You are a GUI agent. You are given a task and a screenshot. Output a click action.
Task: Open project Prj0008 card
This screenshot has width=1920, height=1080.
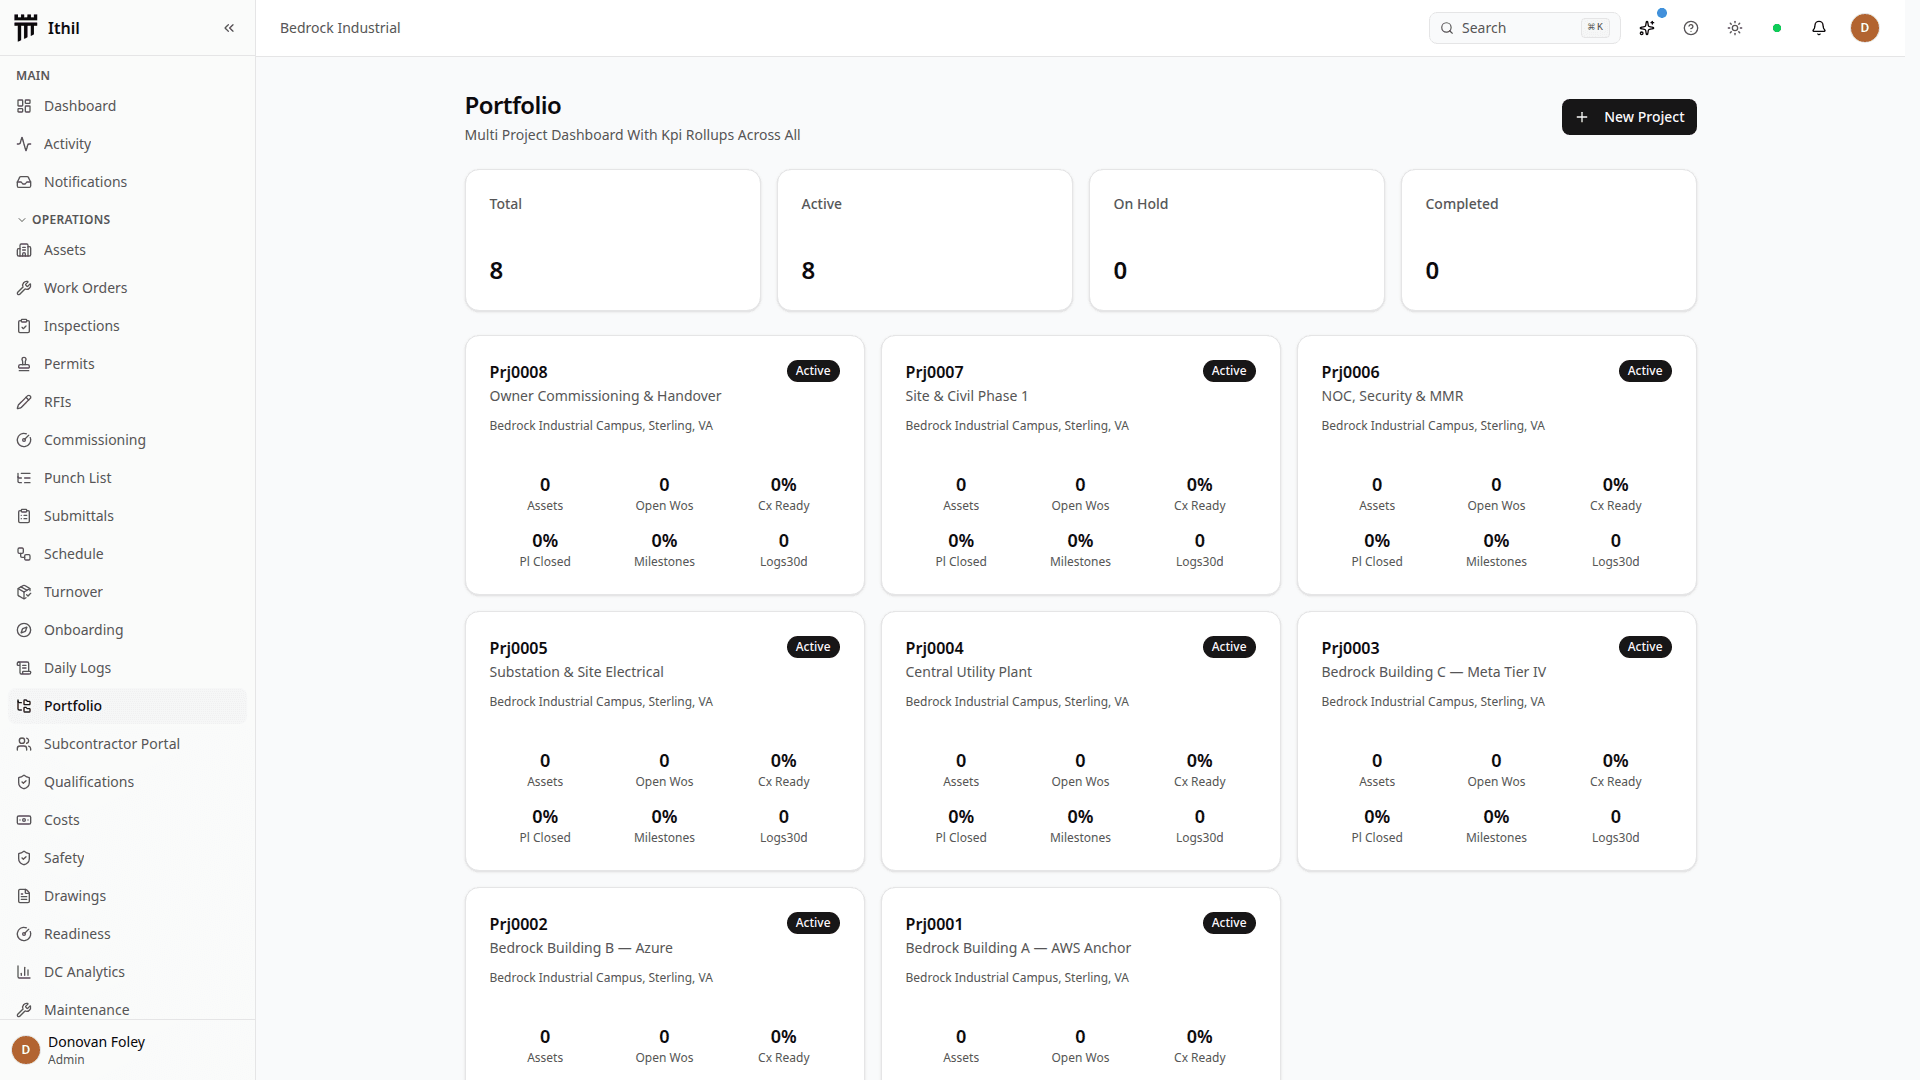tap(665, 466)
